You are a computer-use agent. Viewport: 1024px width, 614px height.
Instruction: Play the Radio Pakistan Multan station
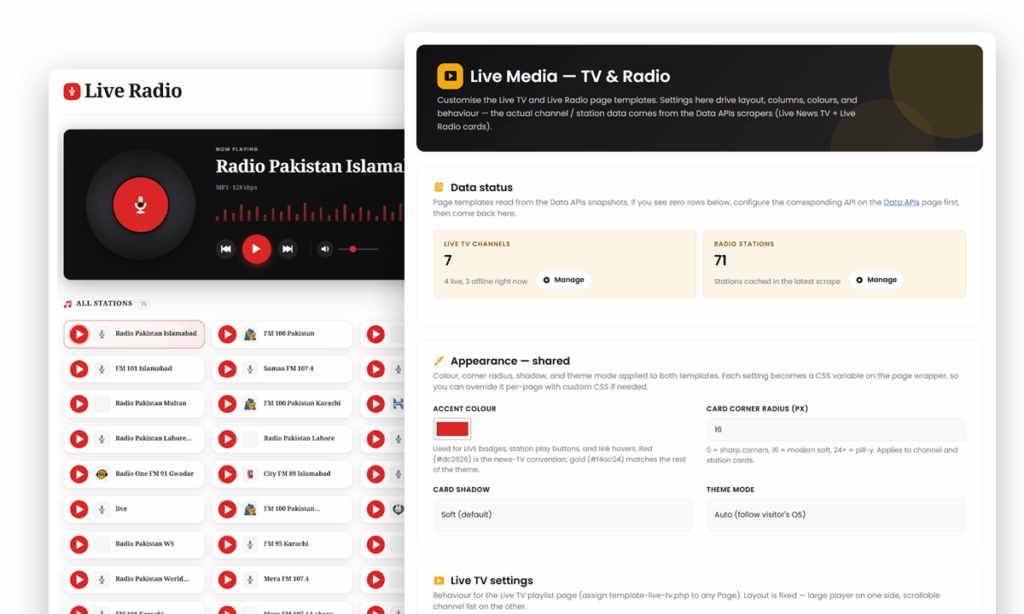tap(79, 404)
